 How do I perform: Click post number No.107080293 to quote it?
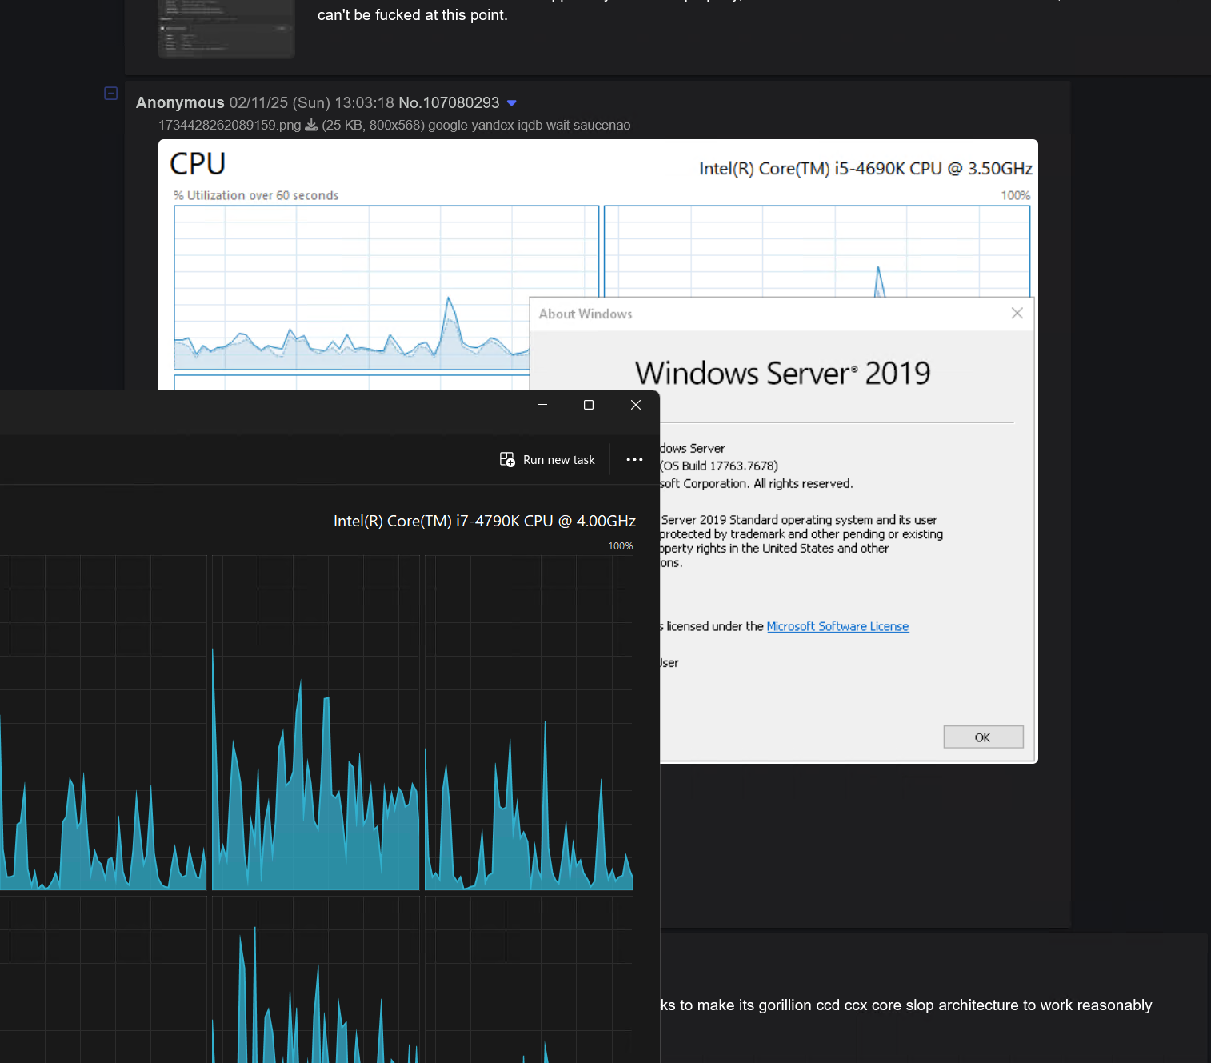click(x=449, y=103)
